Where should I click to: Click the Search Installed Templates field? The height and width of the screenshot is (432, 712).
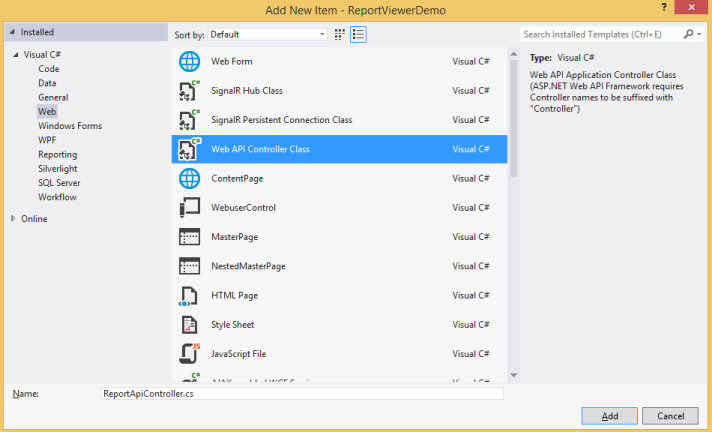click(601, 35)
